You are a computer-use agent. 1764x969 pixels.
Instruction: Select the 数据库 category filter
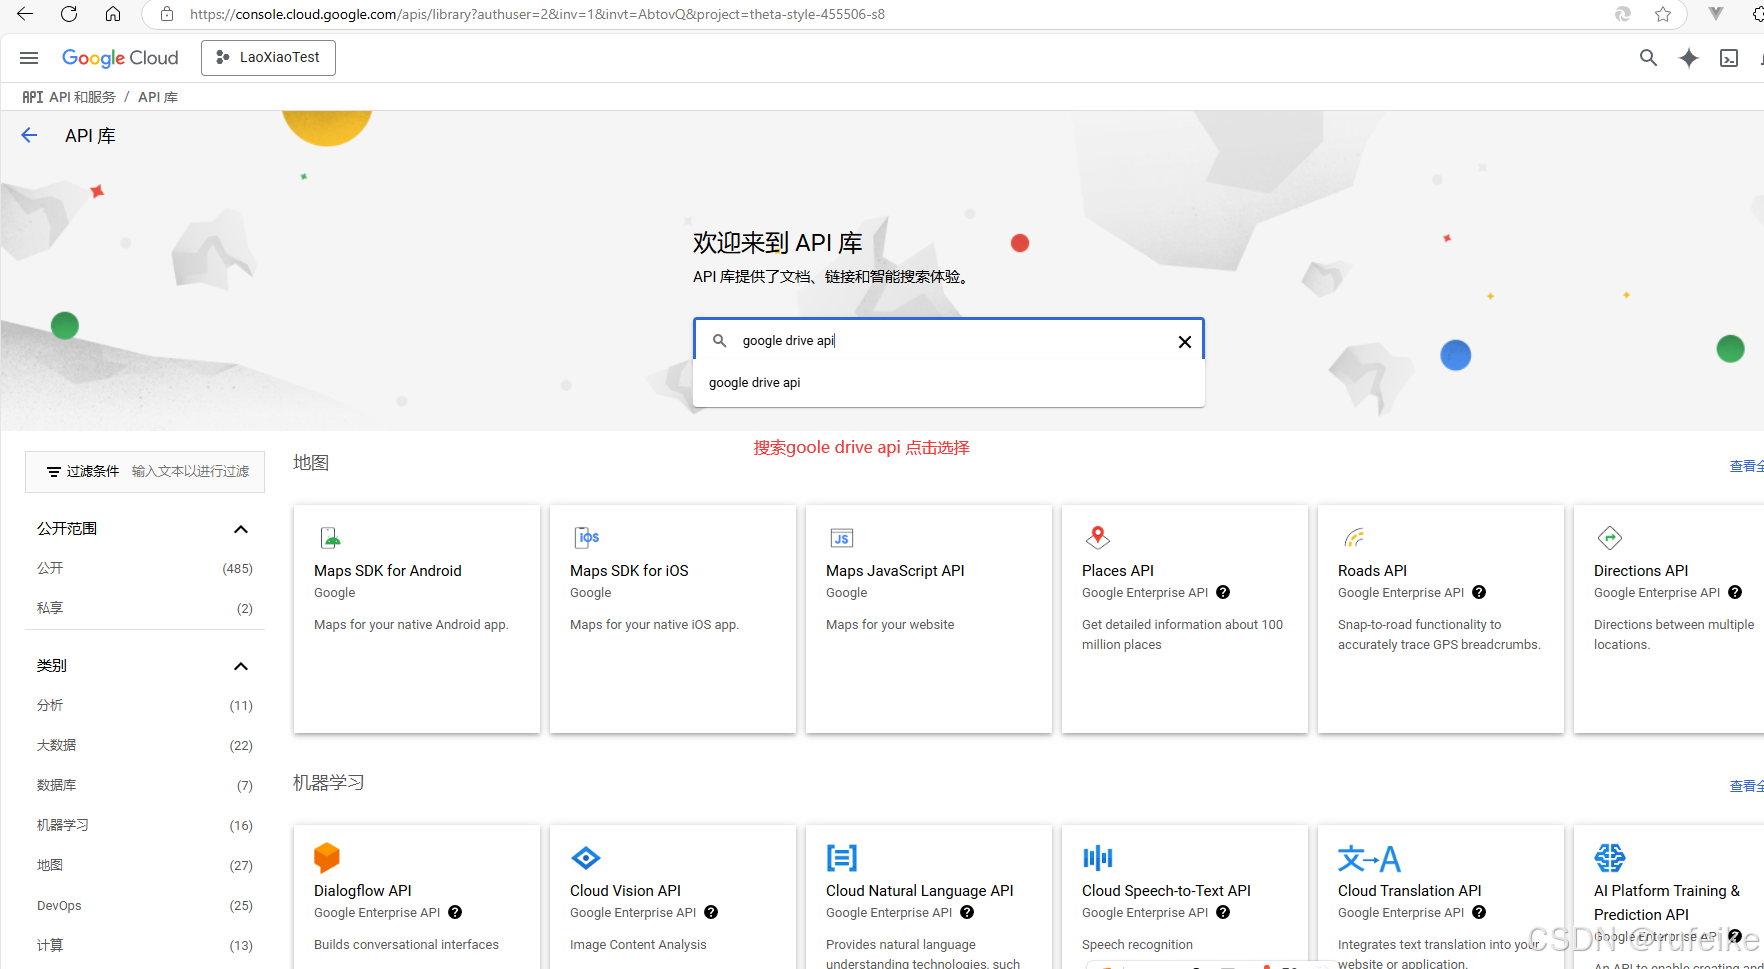[x=145, y=785]
